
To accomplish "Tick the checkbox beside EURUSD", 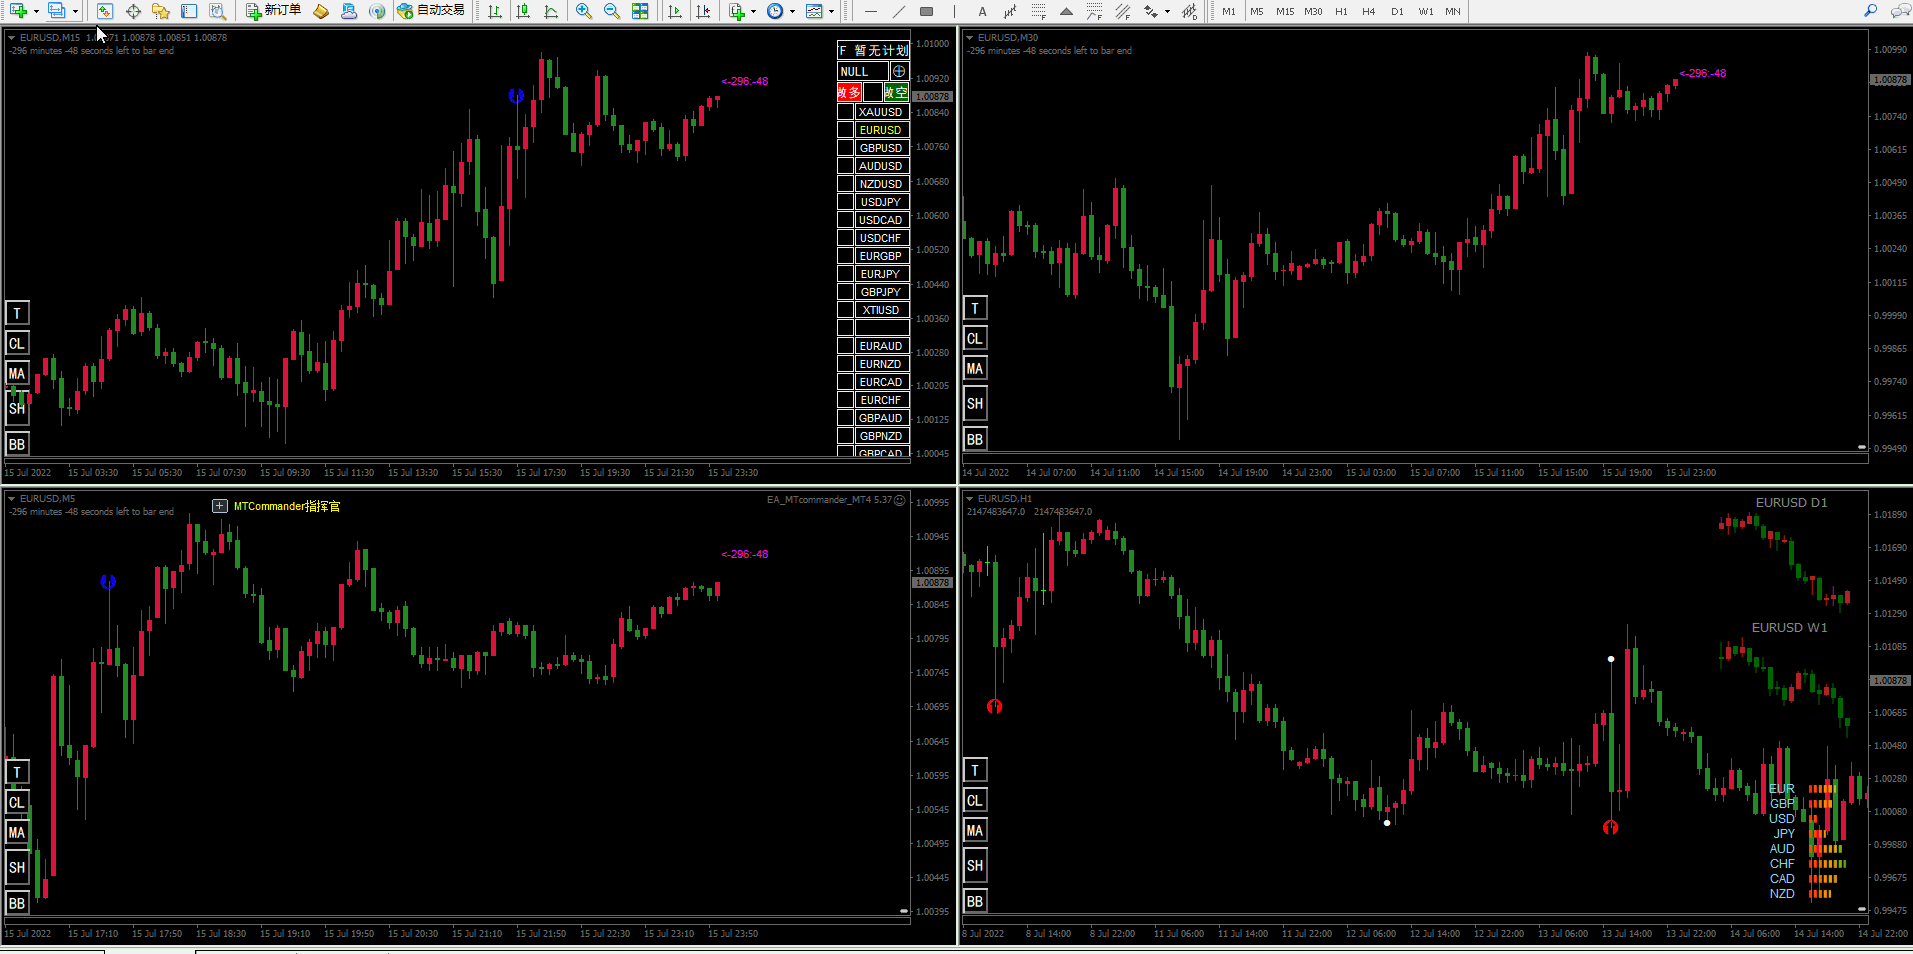I will (846, 130).
